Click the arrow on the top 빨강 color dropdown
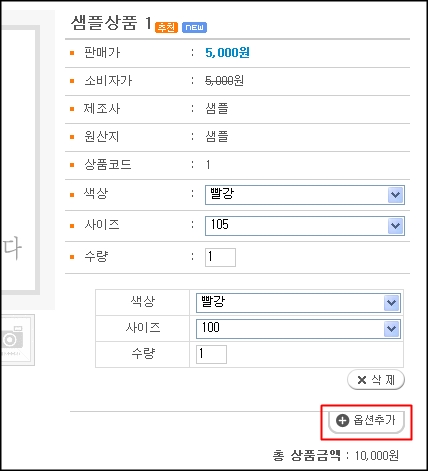This screenshot has width=428, height=471. point(396,195)
